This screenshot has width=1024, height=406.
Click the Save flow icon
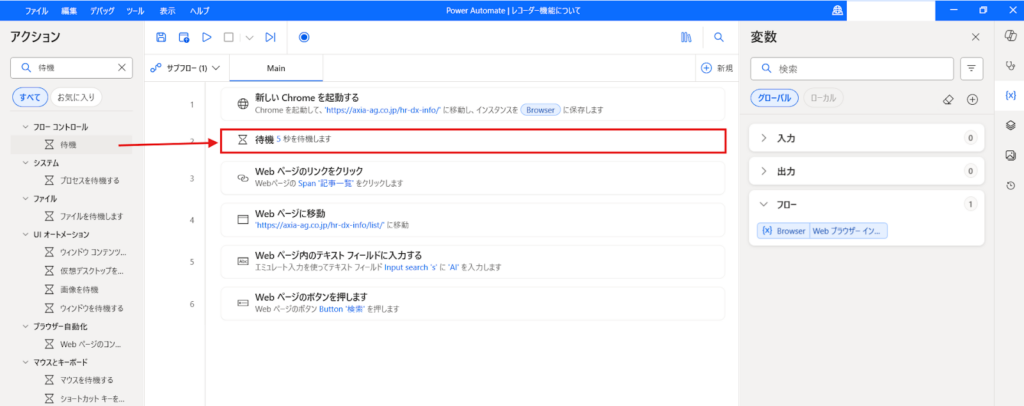pos(162,37)
